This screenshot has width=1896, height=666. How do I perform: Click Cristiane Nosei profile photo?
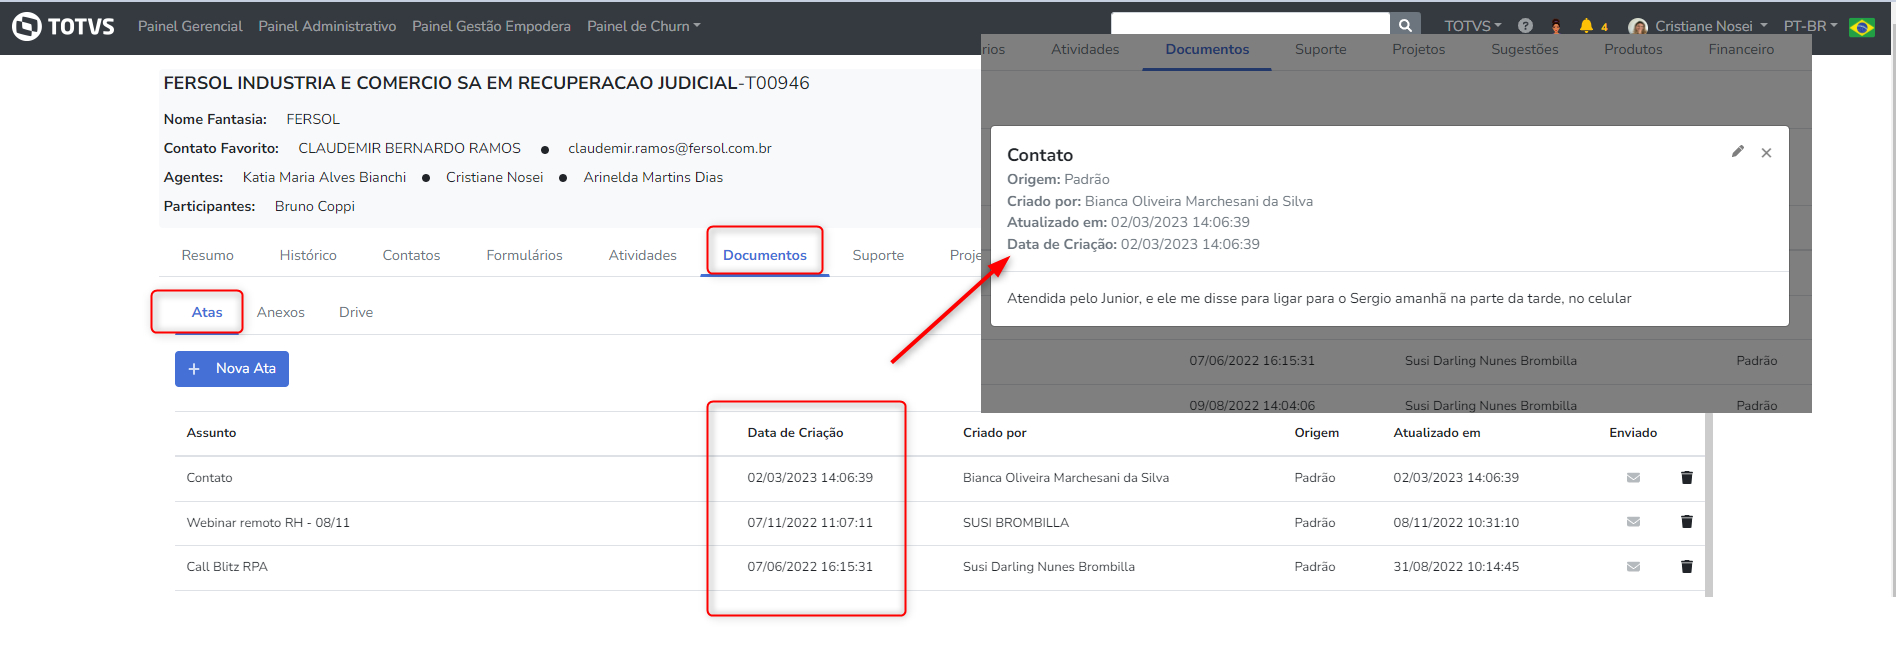1638,27
